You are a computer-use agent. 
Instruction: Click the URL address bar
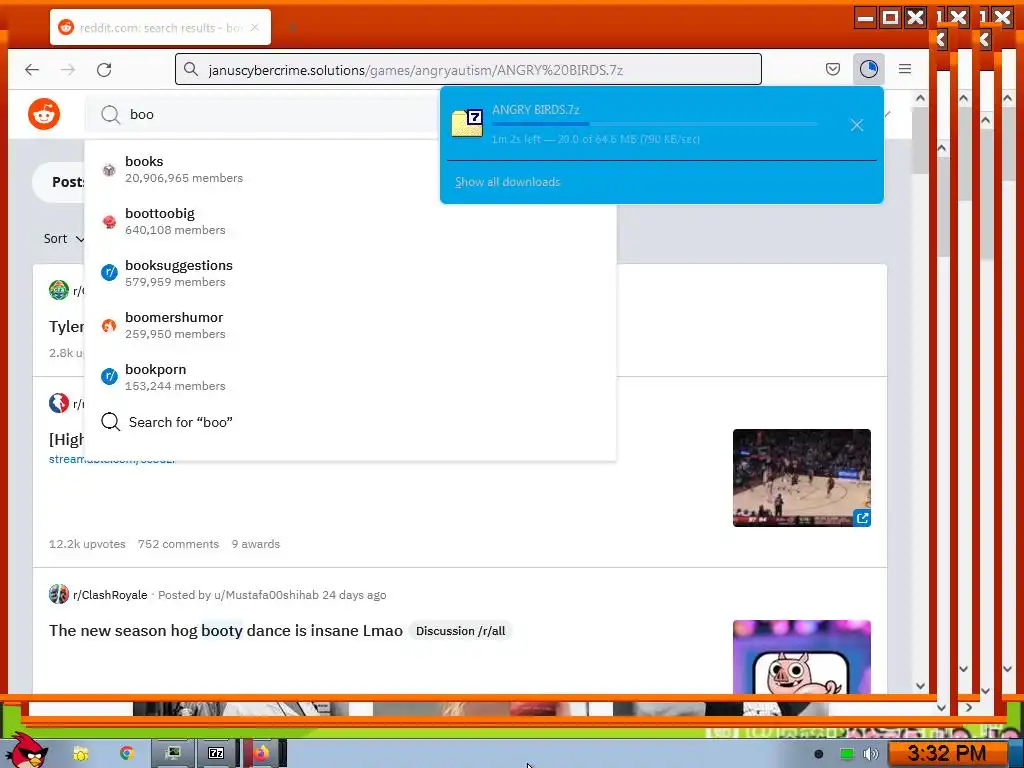tap(468, 69)
